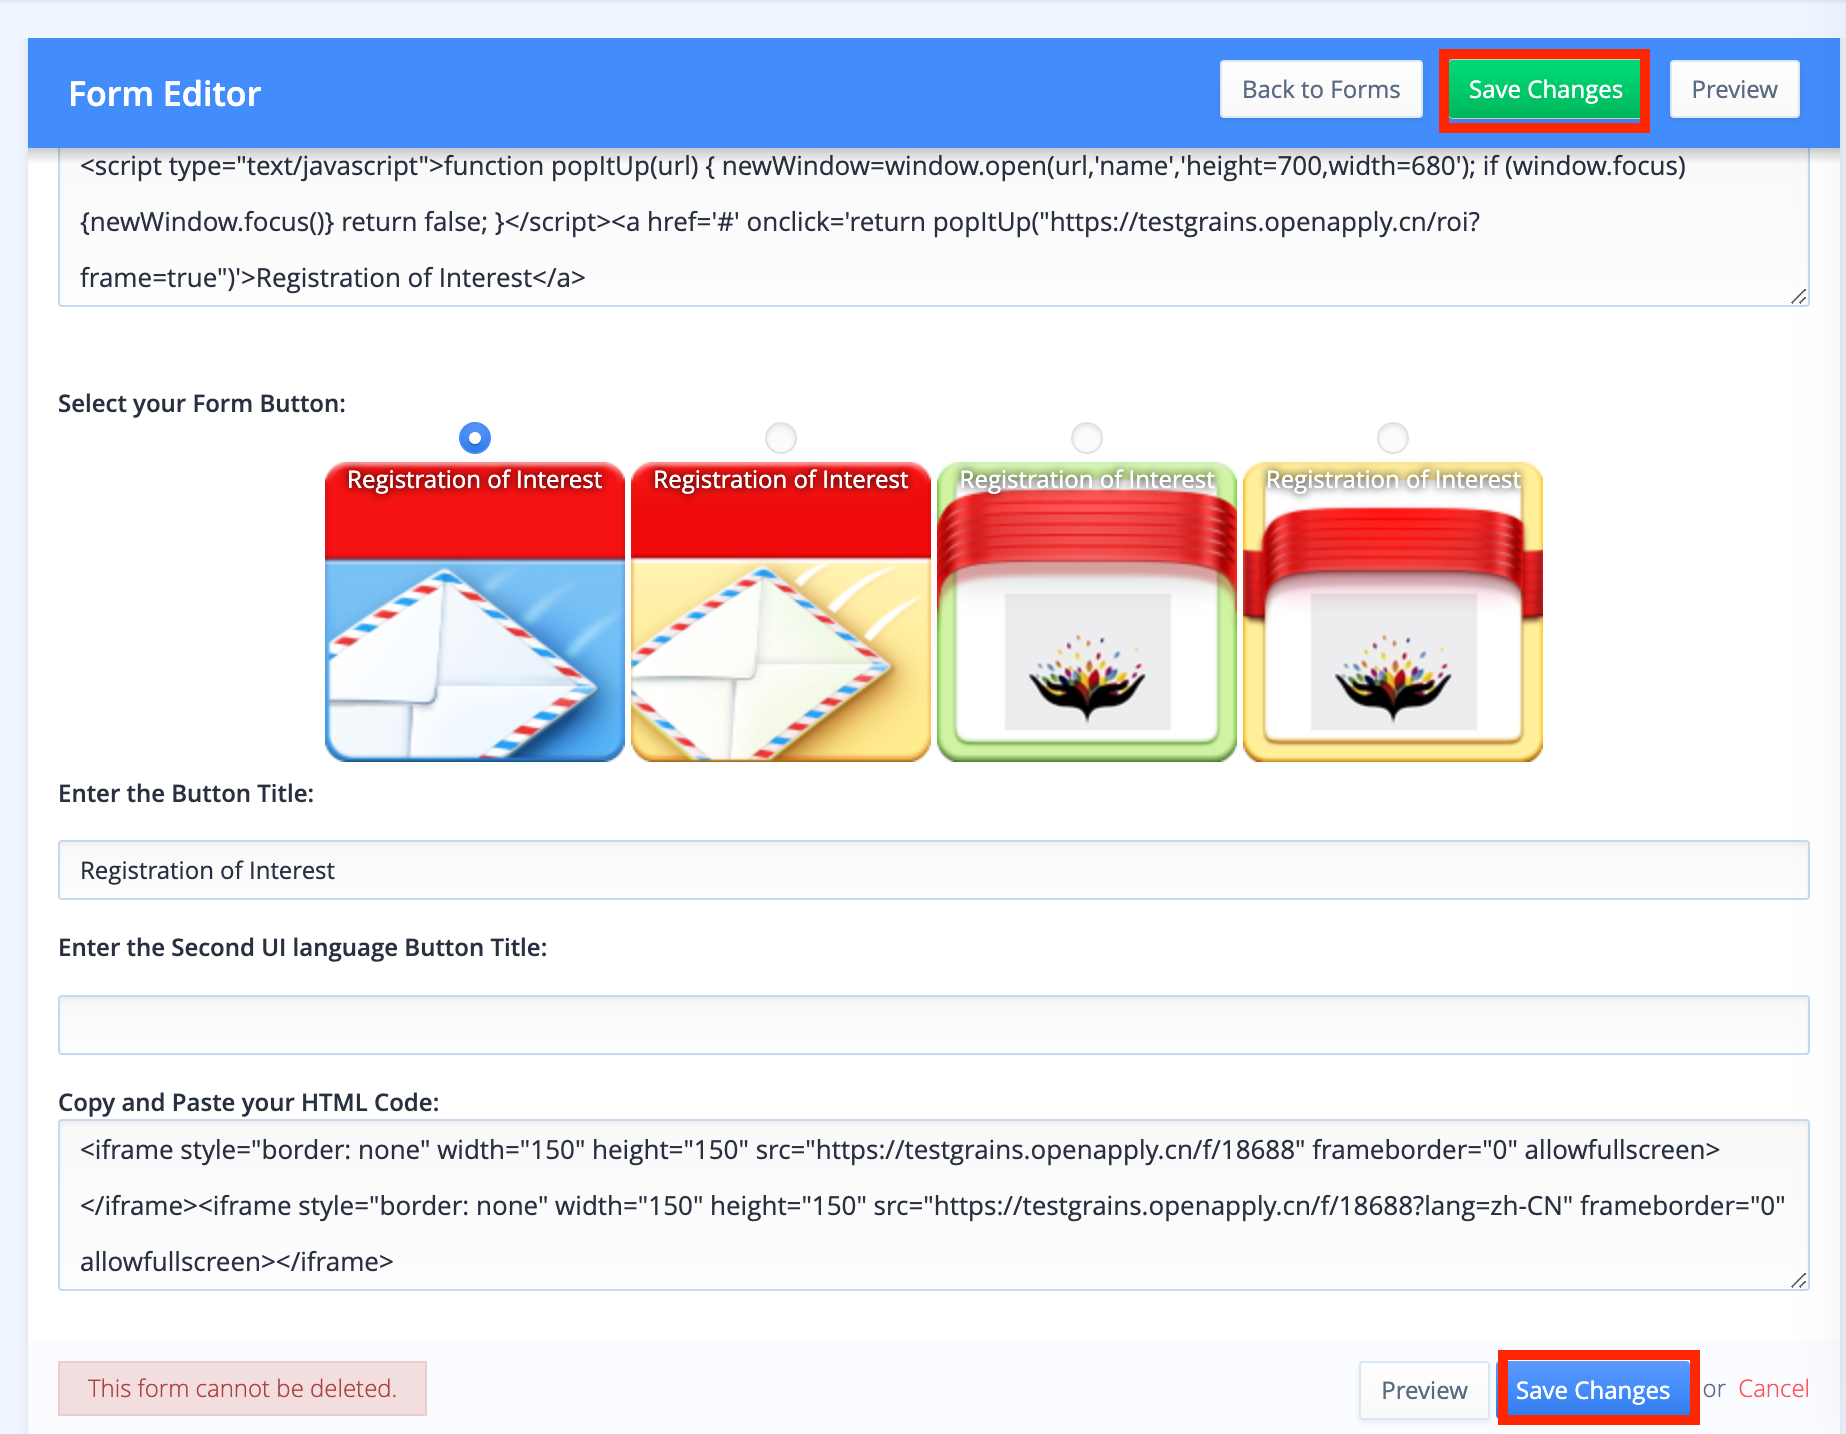1846x1434 pixels.
Task: Focus the Second UI language Button Title field
Action: tap(934, 1025)
